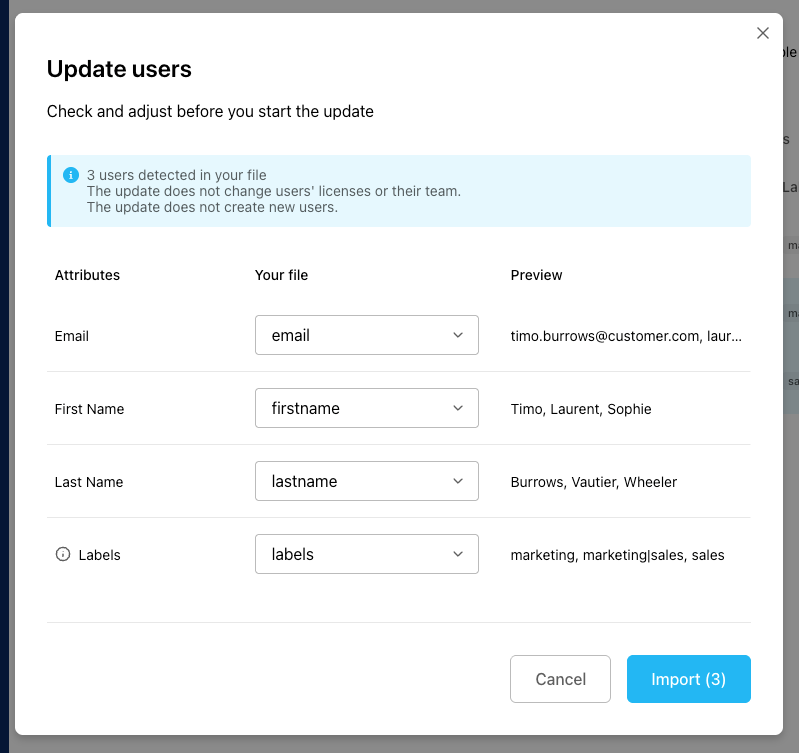Click the preview text Timo, Laurent, Sophie
Viewport: 799px width, 753px height.
tap(581, 409)
